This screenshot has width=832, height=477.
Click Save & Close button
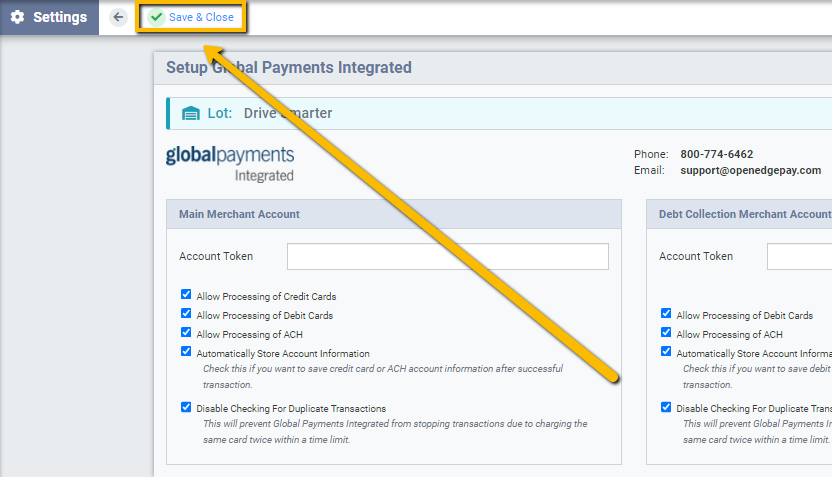192,17
